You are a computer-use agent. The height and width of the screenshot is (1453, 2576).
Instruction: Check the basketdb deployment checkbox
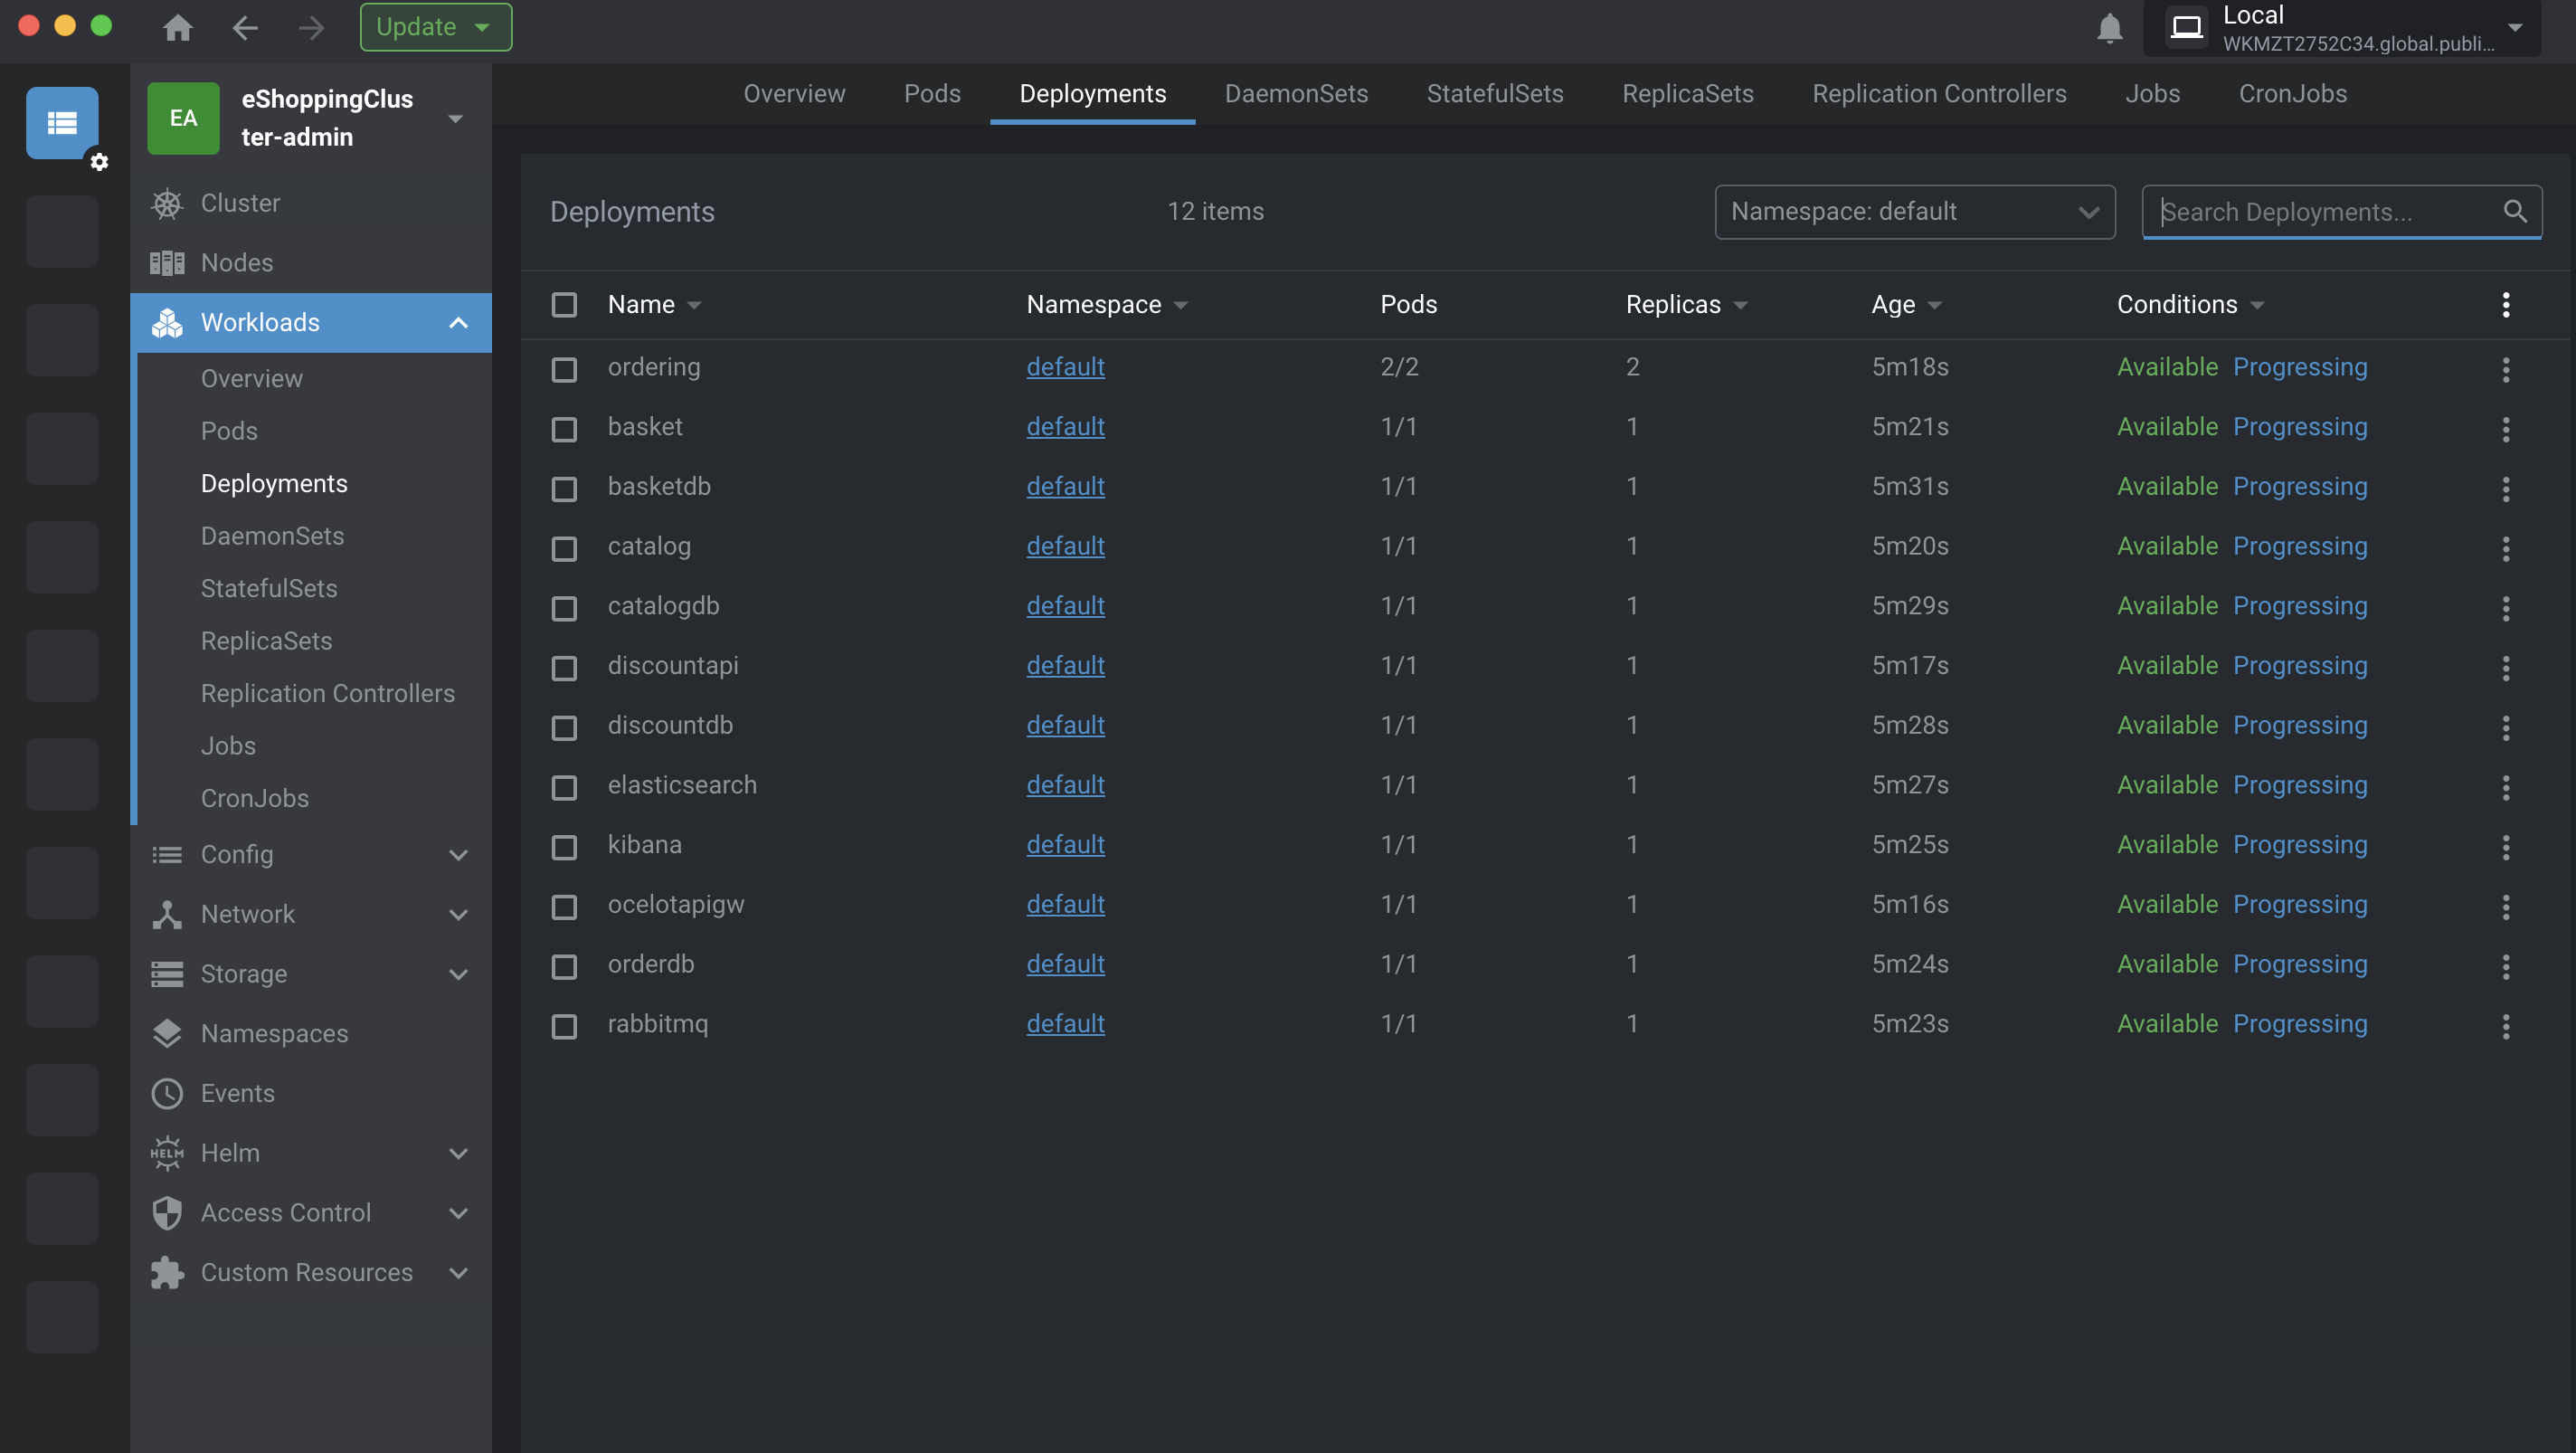tap(564, 489)
